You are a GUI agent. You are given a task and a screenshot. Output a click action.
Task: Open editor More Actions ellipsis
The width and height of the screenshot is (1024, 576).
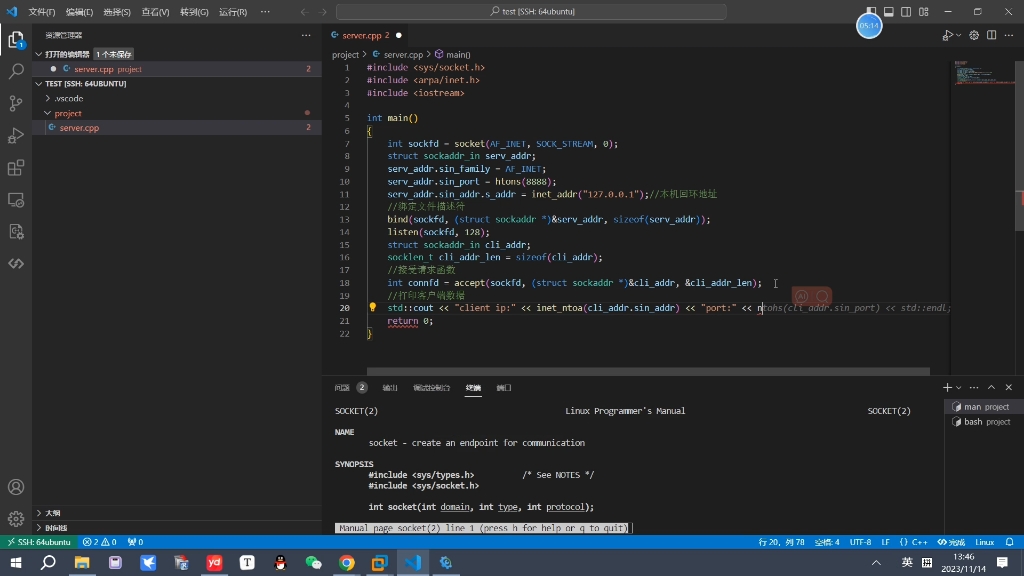1009,35
